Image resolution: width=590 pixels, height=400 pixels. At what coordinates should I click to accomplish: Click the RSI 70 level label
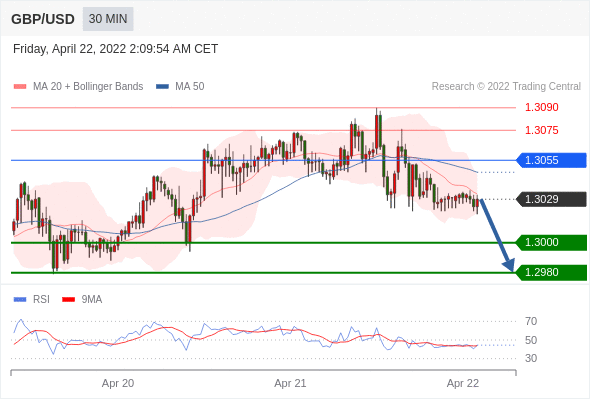pos(531,321)
